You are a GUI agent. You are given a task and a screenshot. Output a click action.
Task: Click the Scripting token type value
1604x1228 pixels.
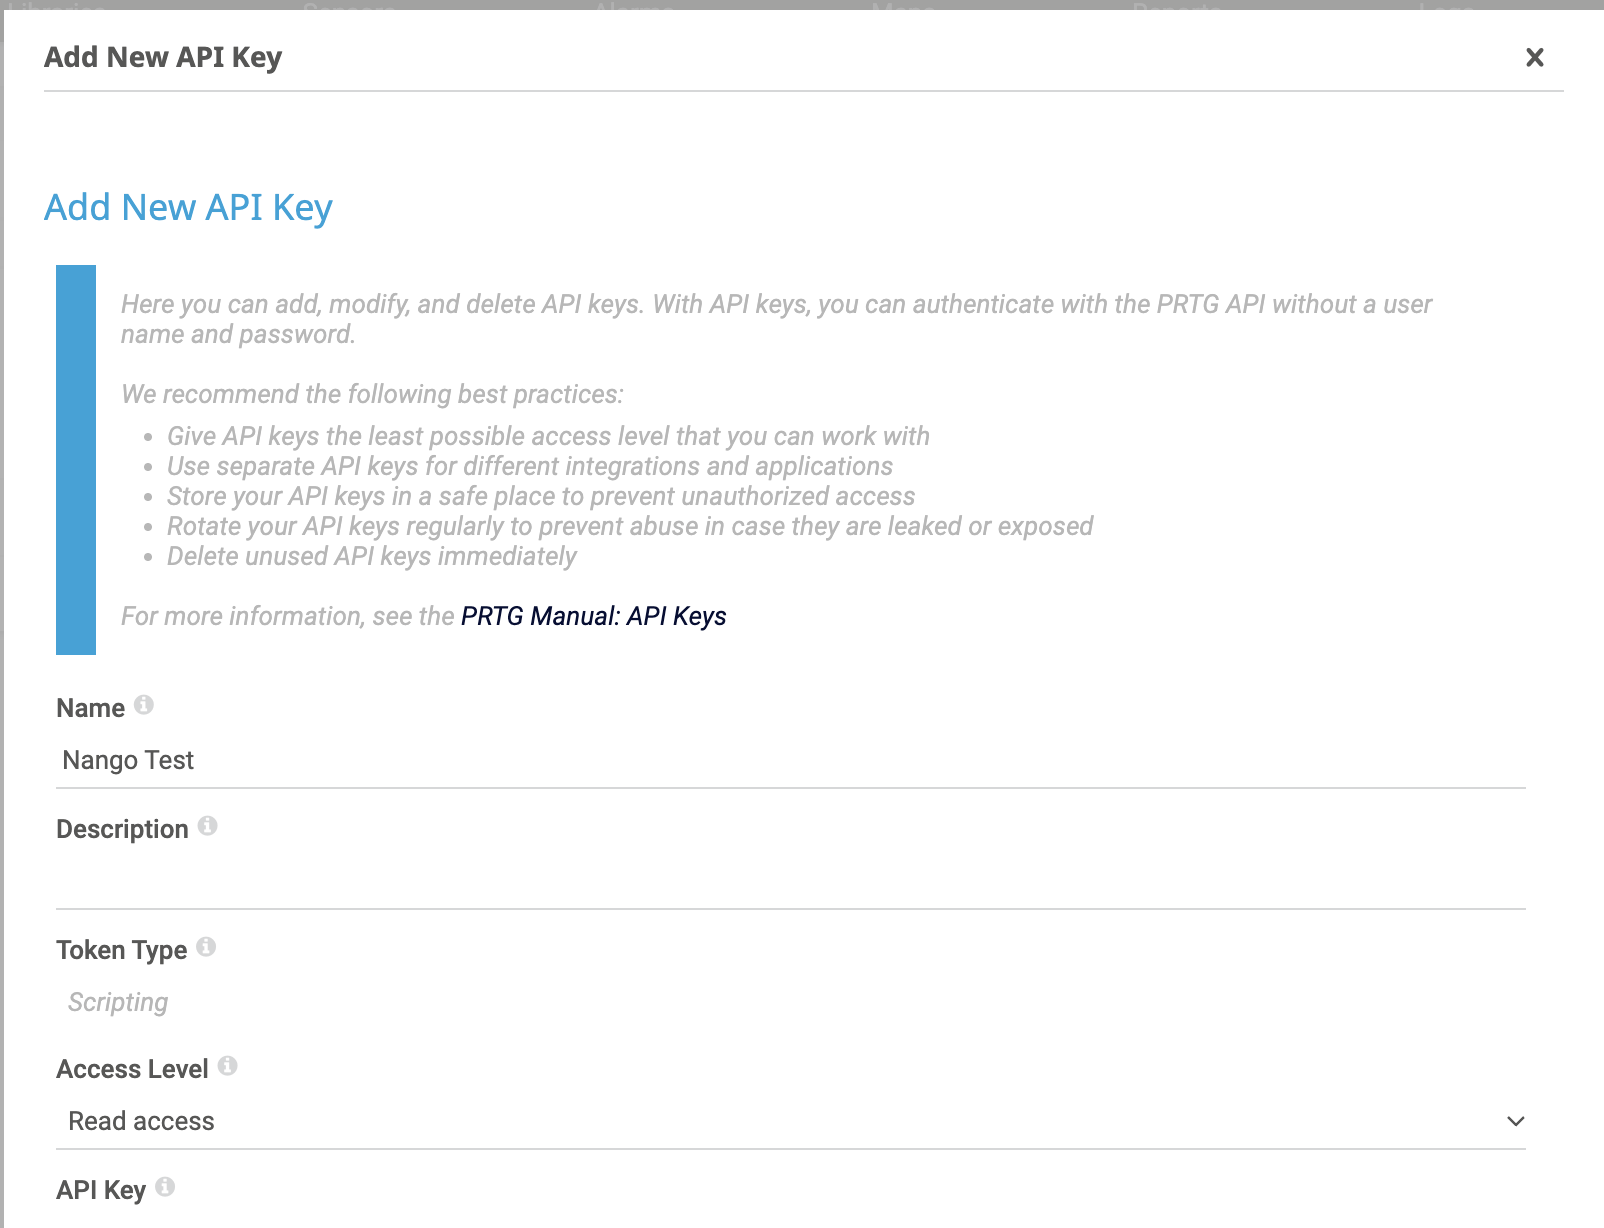pyautogui.click(x=118, y=1002)
